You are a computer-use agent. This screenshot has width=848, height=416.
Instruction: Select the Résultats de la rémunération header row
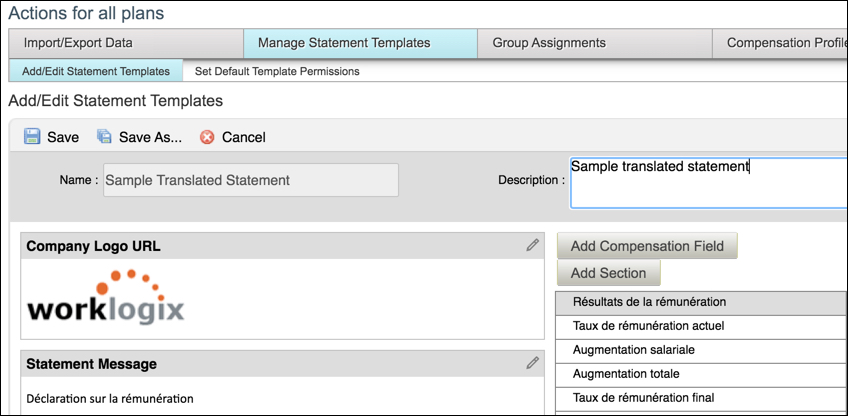[x=700, y=301]
